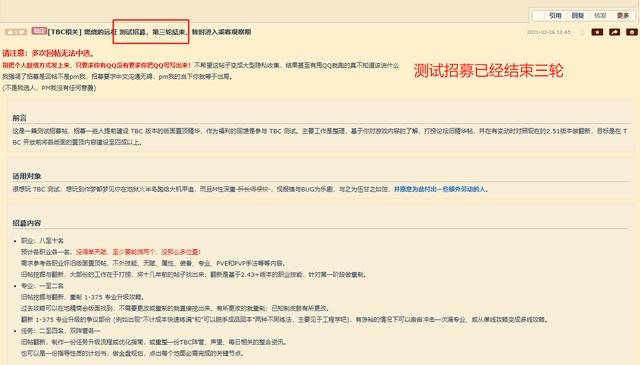Click the 引用 quote button
640x365 pixels.
click(x=555, y=16)
